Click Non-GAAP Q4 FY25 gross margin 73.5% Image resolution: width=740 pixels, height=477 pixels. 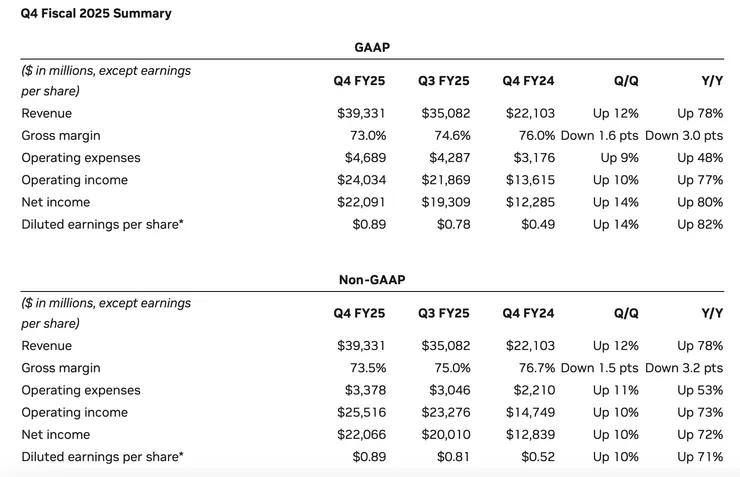point(367,368)
